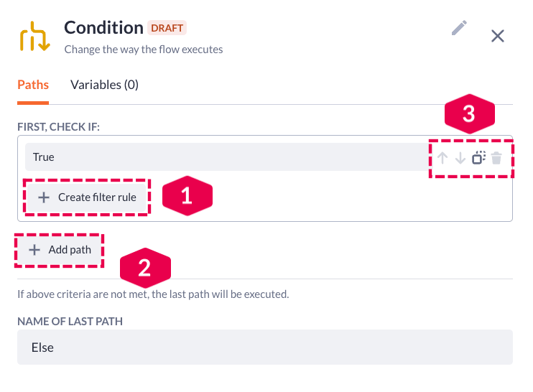Open the Variables (0) tab
533x392 pixels.
104,85
